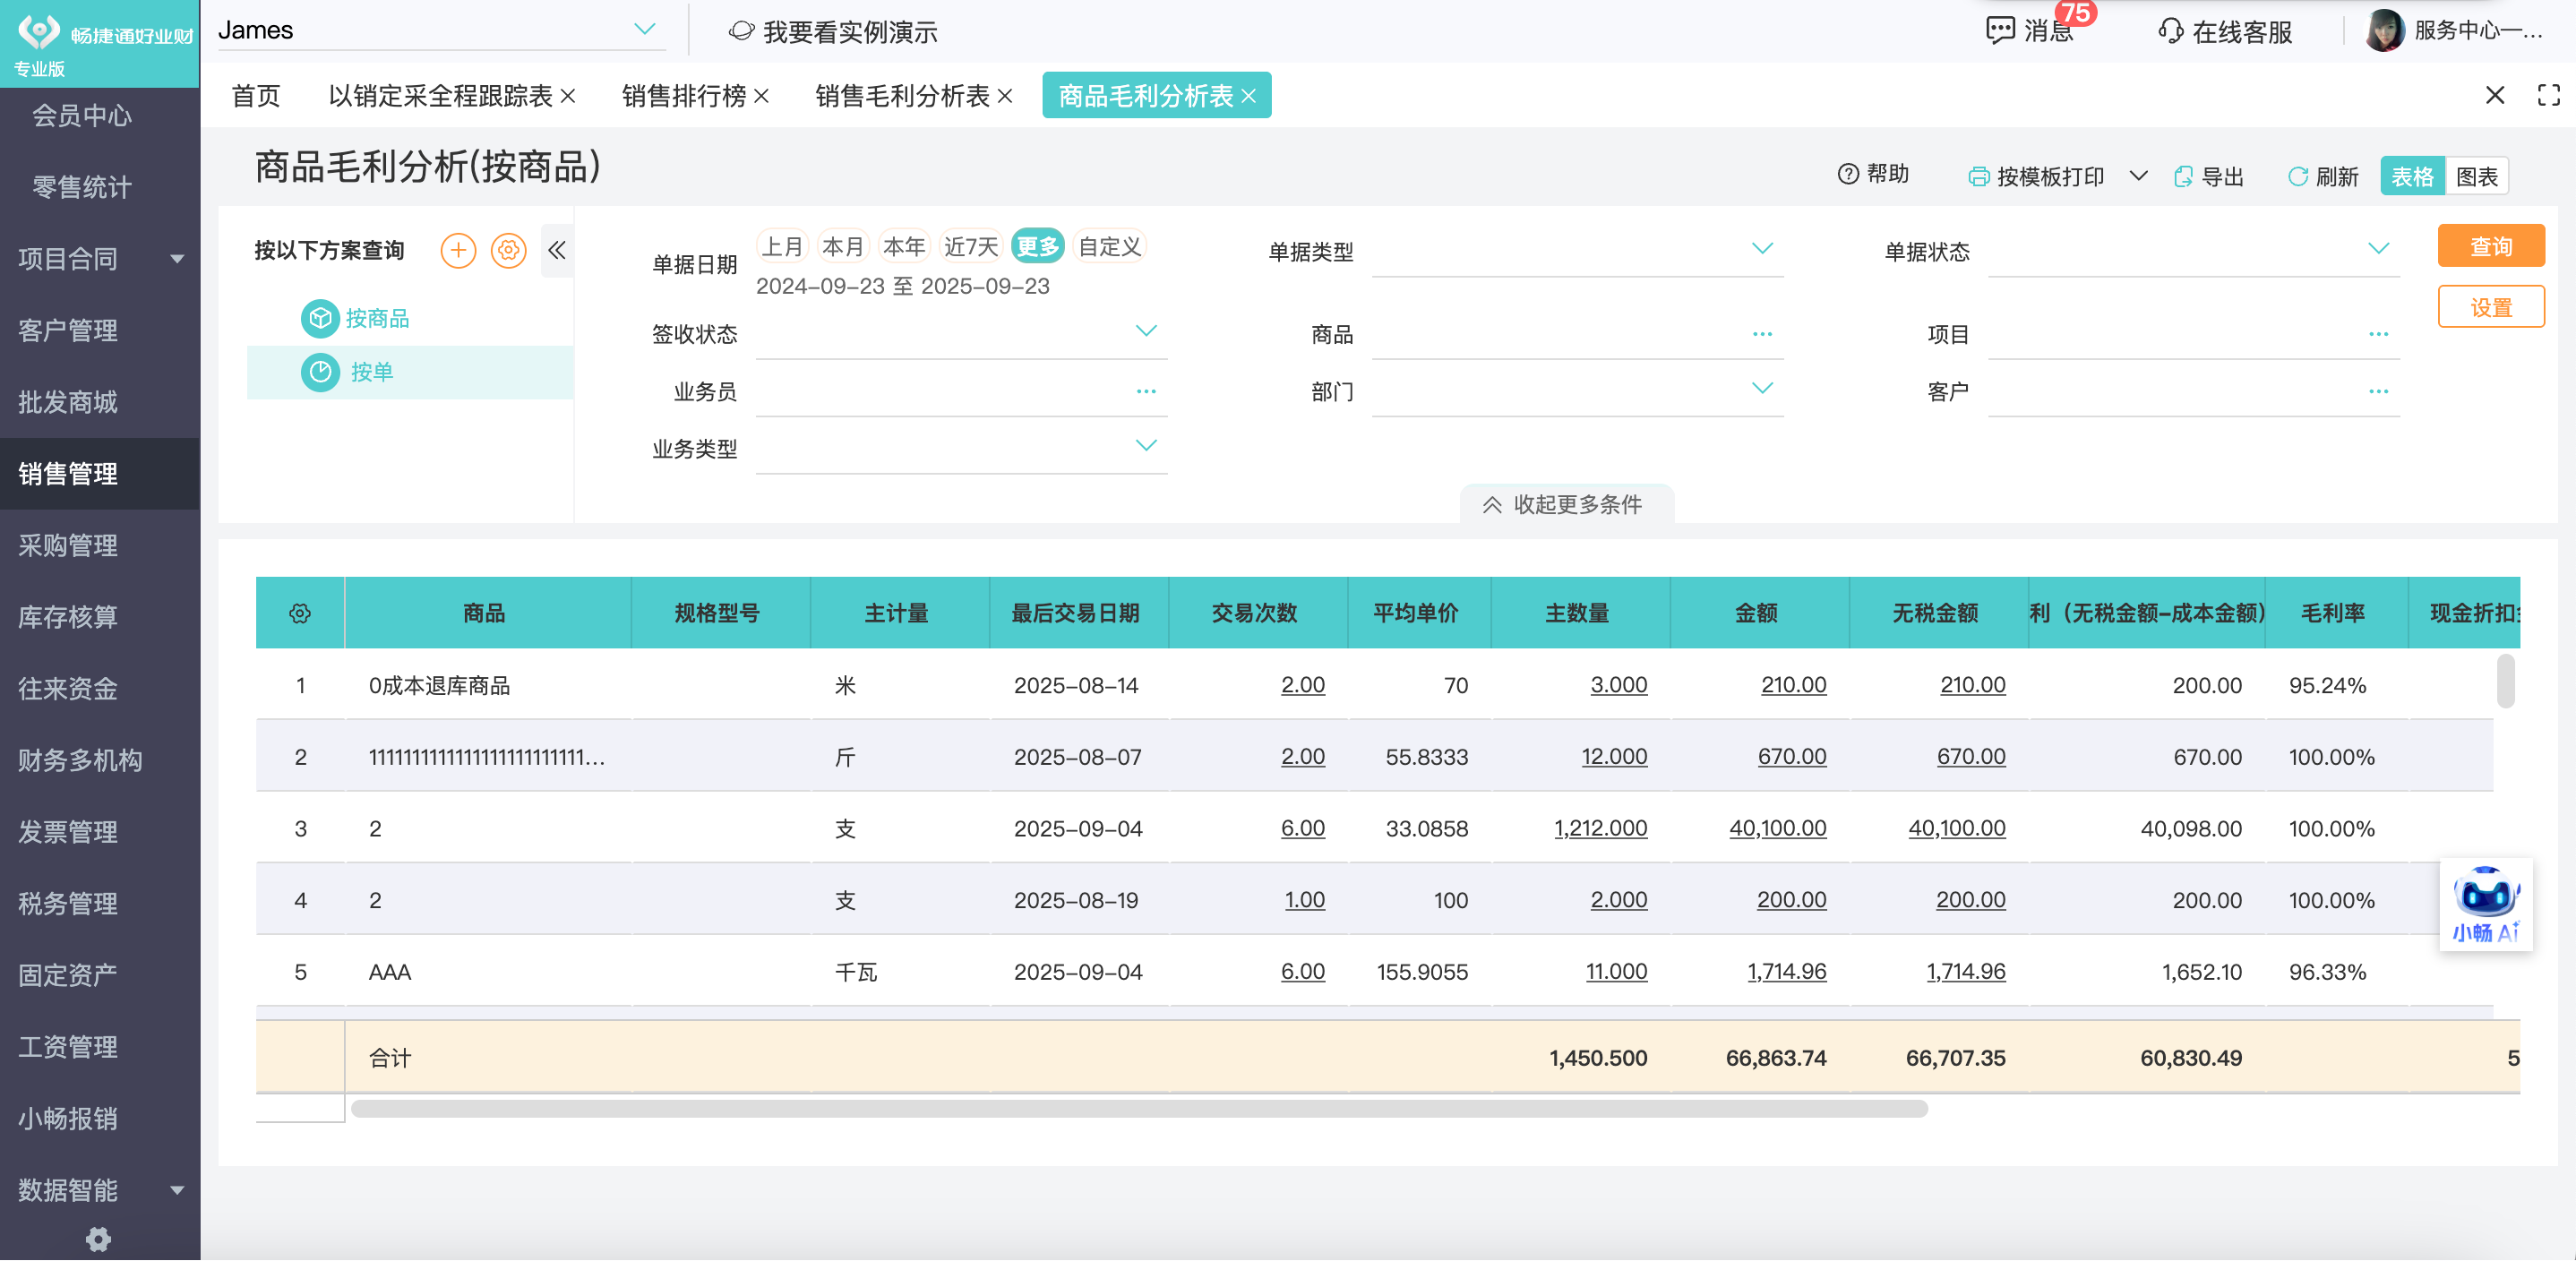The height and width of the screenshot is (1261, 2576).
Task: Click the user avatar picture
Action: pos(2385,30)
